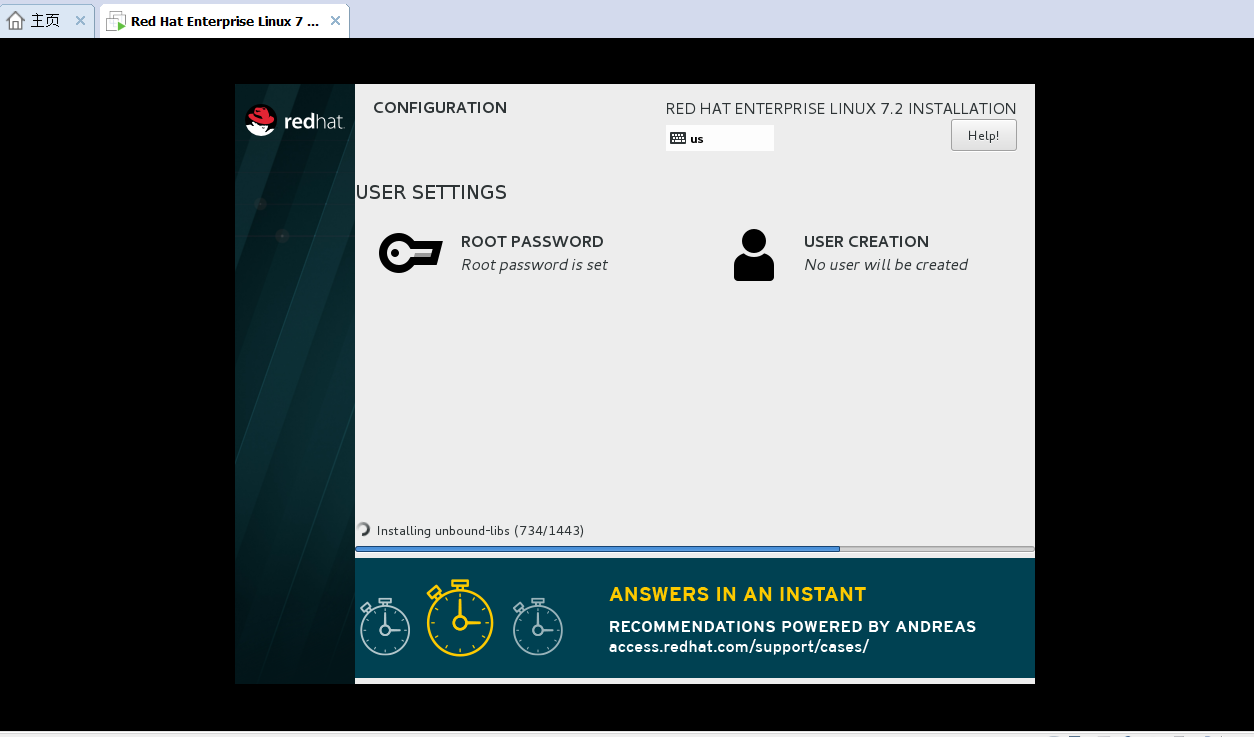Click the "ANSWERS IN AN INSTANT" banner headline
This screenshot has width=1254, height=737.
click(x=738, y=594)
